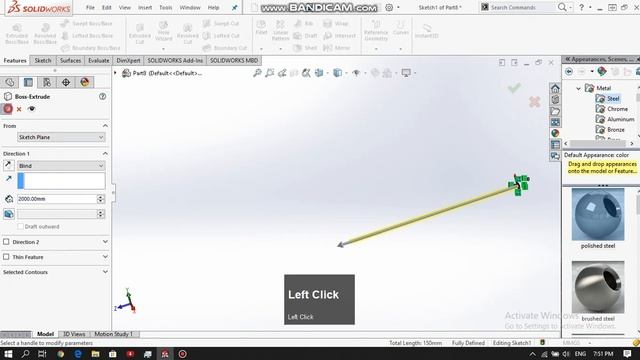Open the Appearances, Scenes, Decals tab
Screen dimensions: 640x360
point(555,133)
